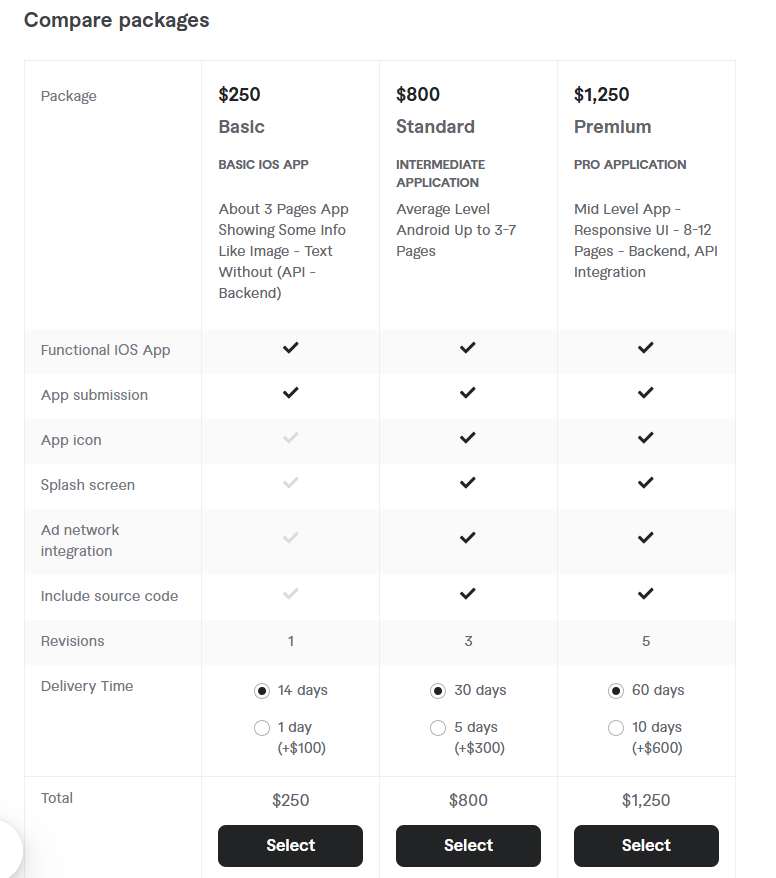Choose 60 days delivery for Premium

click(x=616, y=691)
